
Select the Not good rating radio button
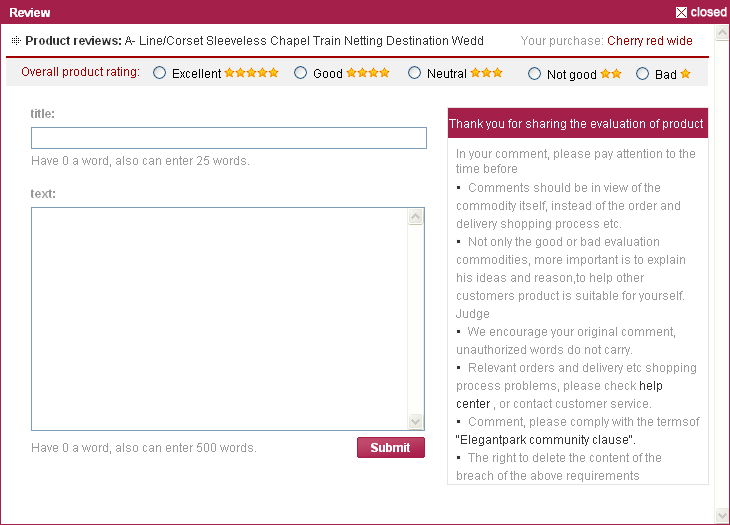534,74
